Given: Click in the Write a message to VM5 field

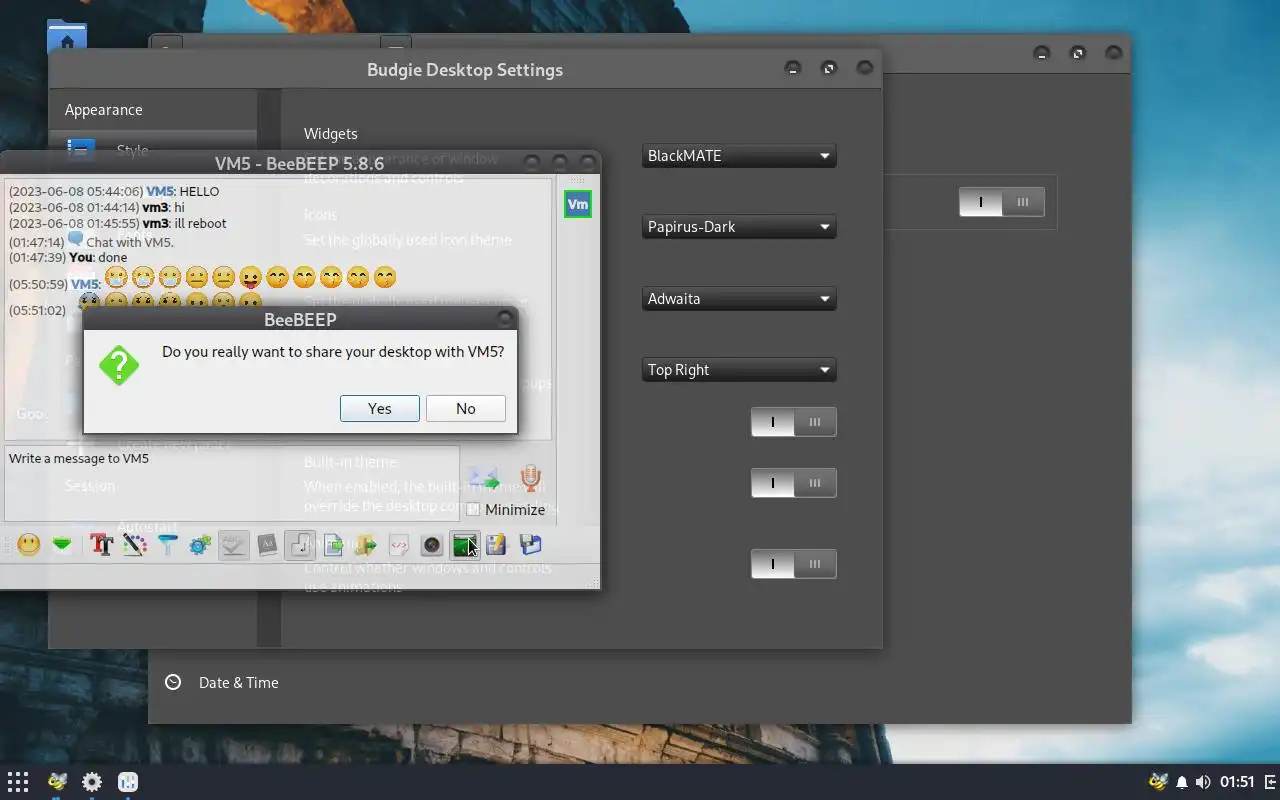Looking at the screenshot, I should point(232,484).
